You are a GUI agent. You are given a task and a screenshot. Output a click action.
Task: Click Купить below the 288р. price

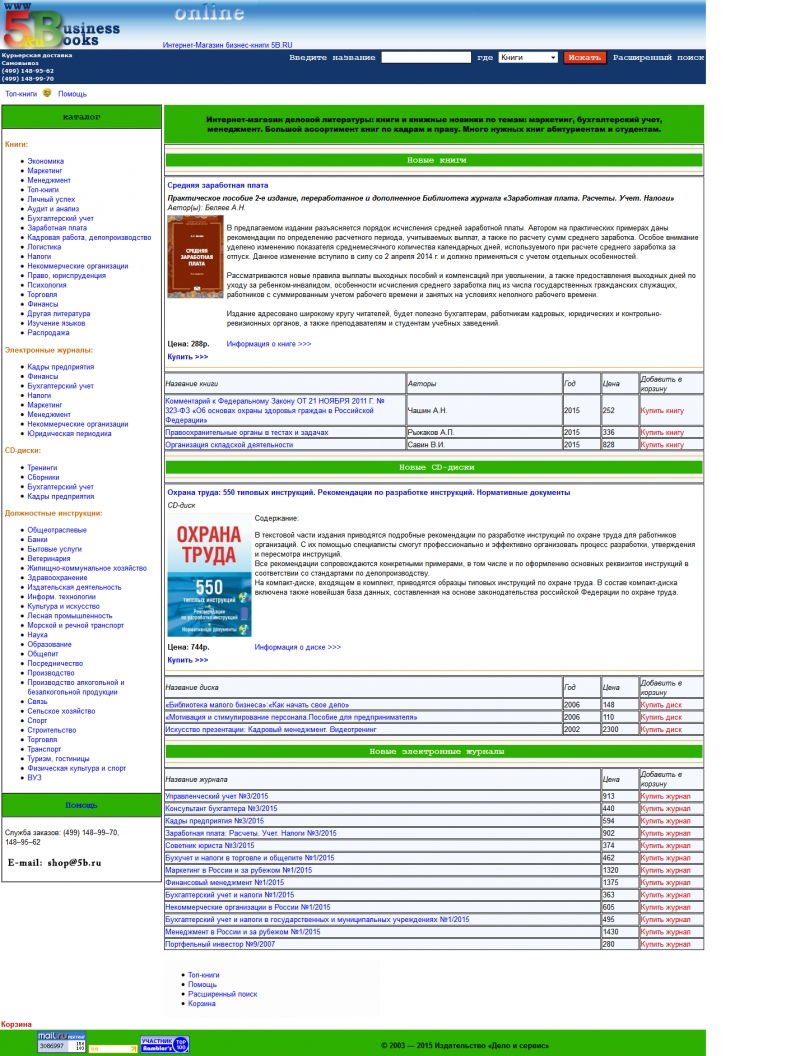(x=188, y=356)
